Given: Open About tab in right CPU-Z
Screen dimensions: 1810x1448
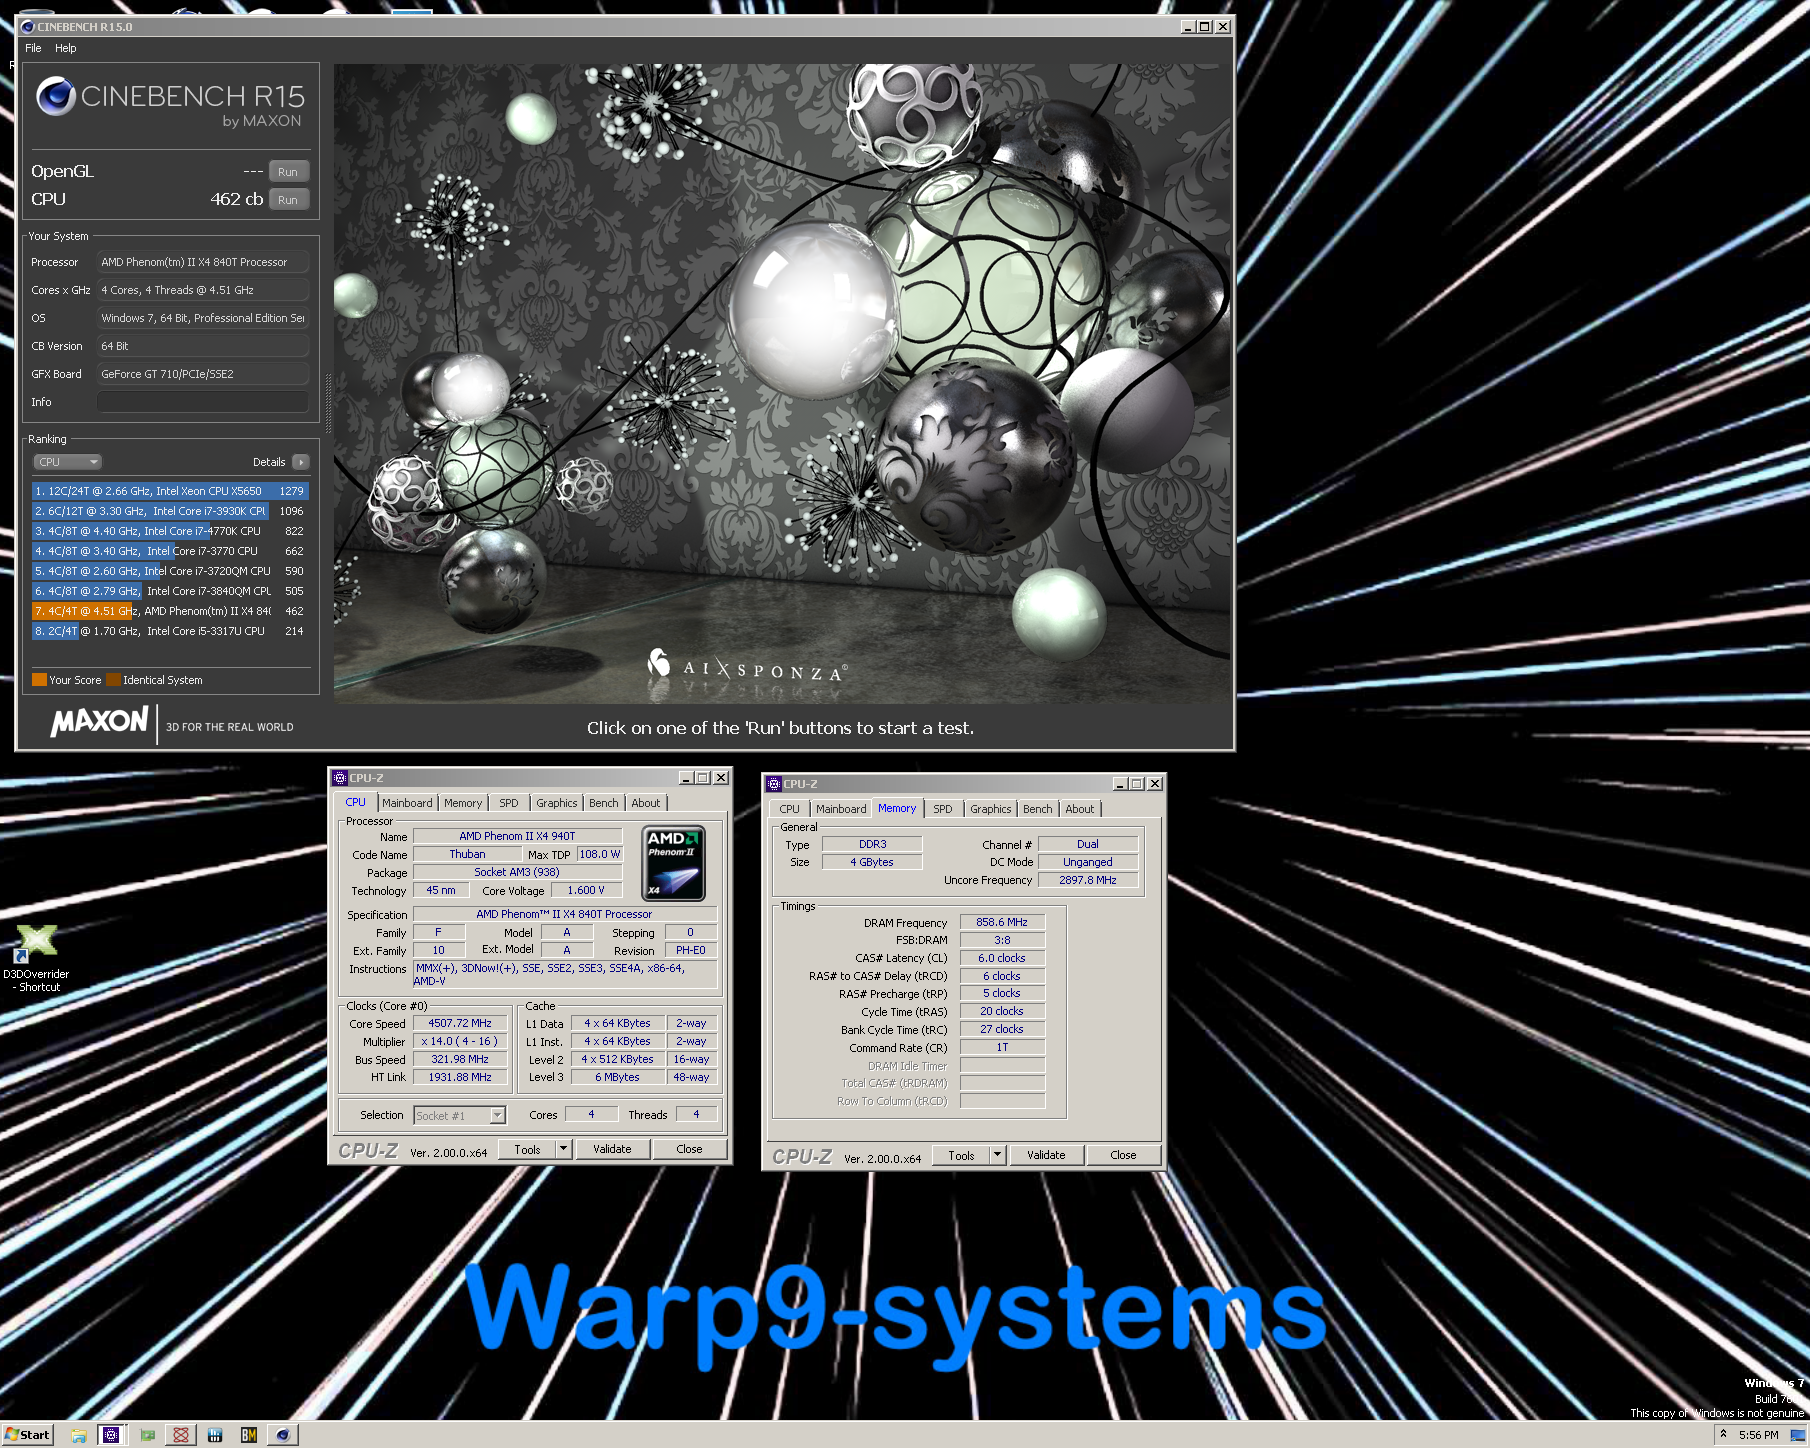Looking at the screenshot, I should pos(1080,809).
